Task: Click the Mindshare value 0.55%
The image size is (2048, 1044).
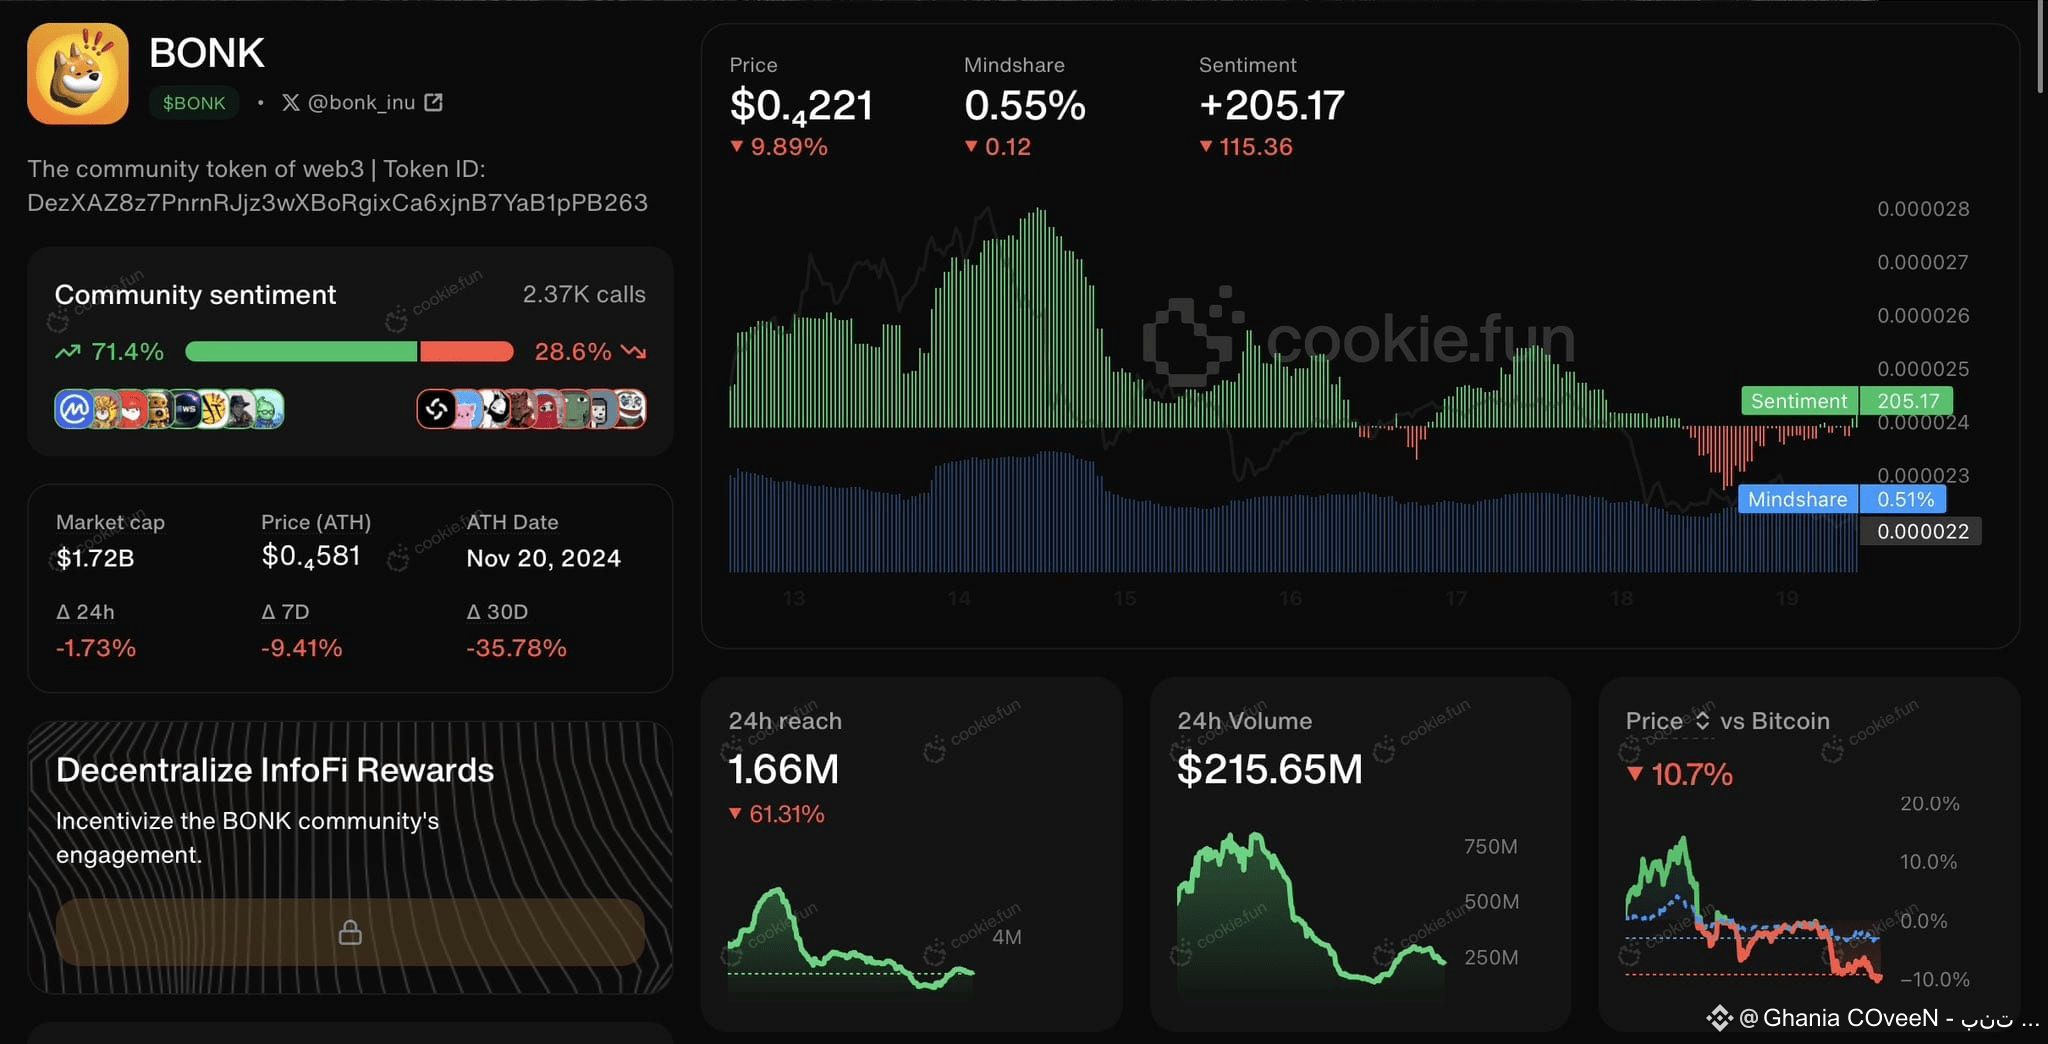Action: coord(1025,105)
